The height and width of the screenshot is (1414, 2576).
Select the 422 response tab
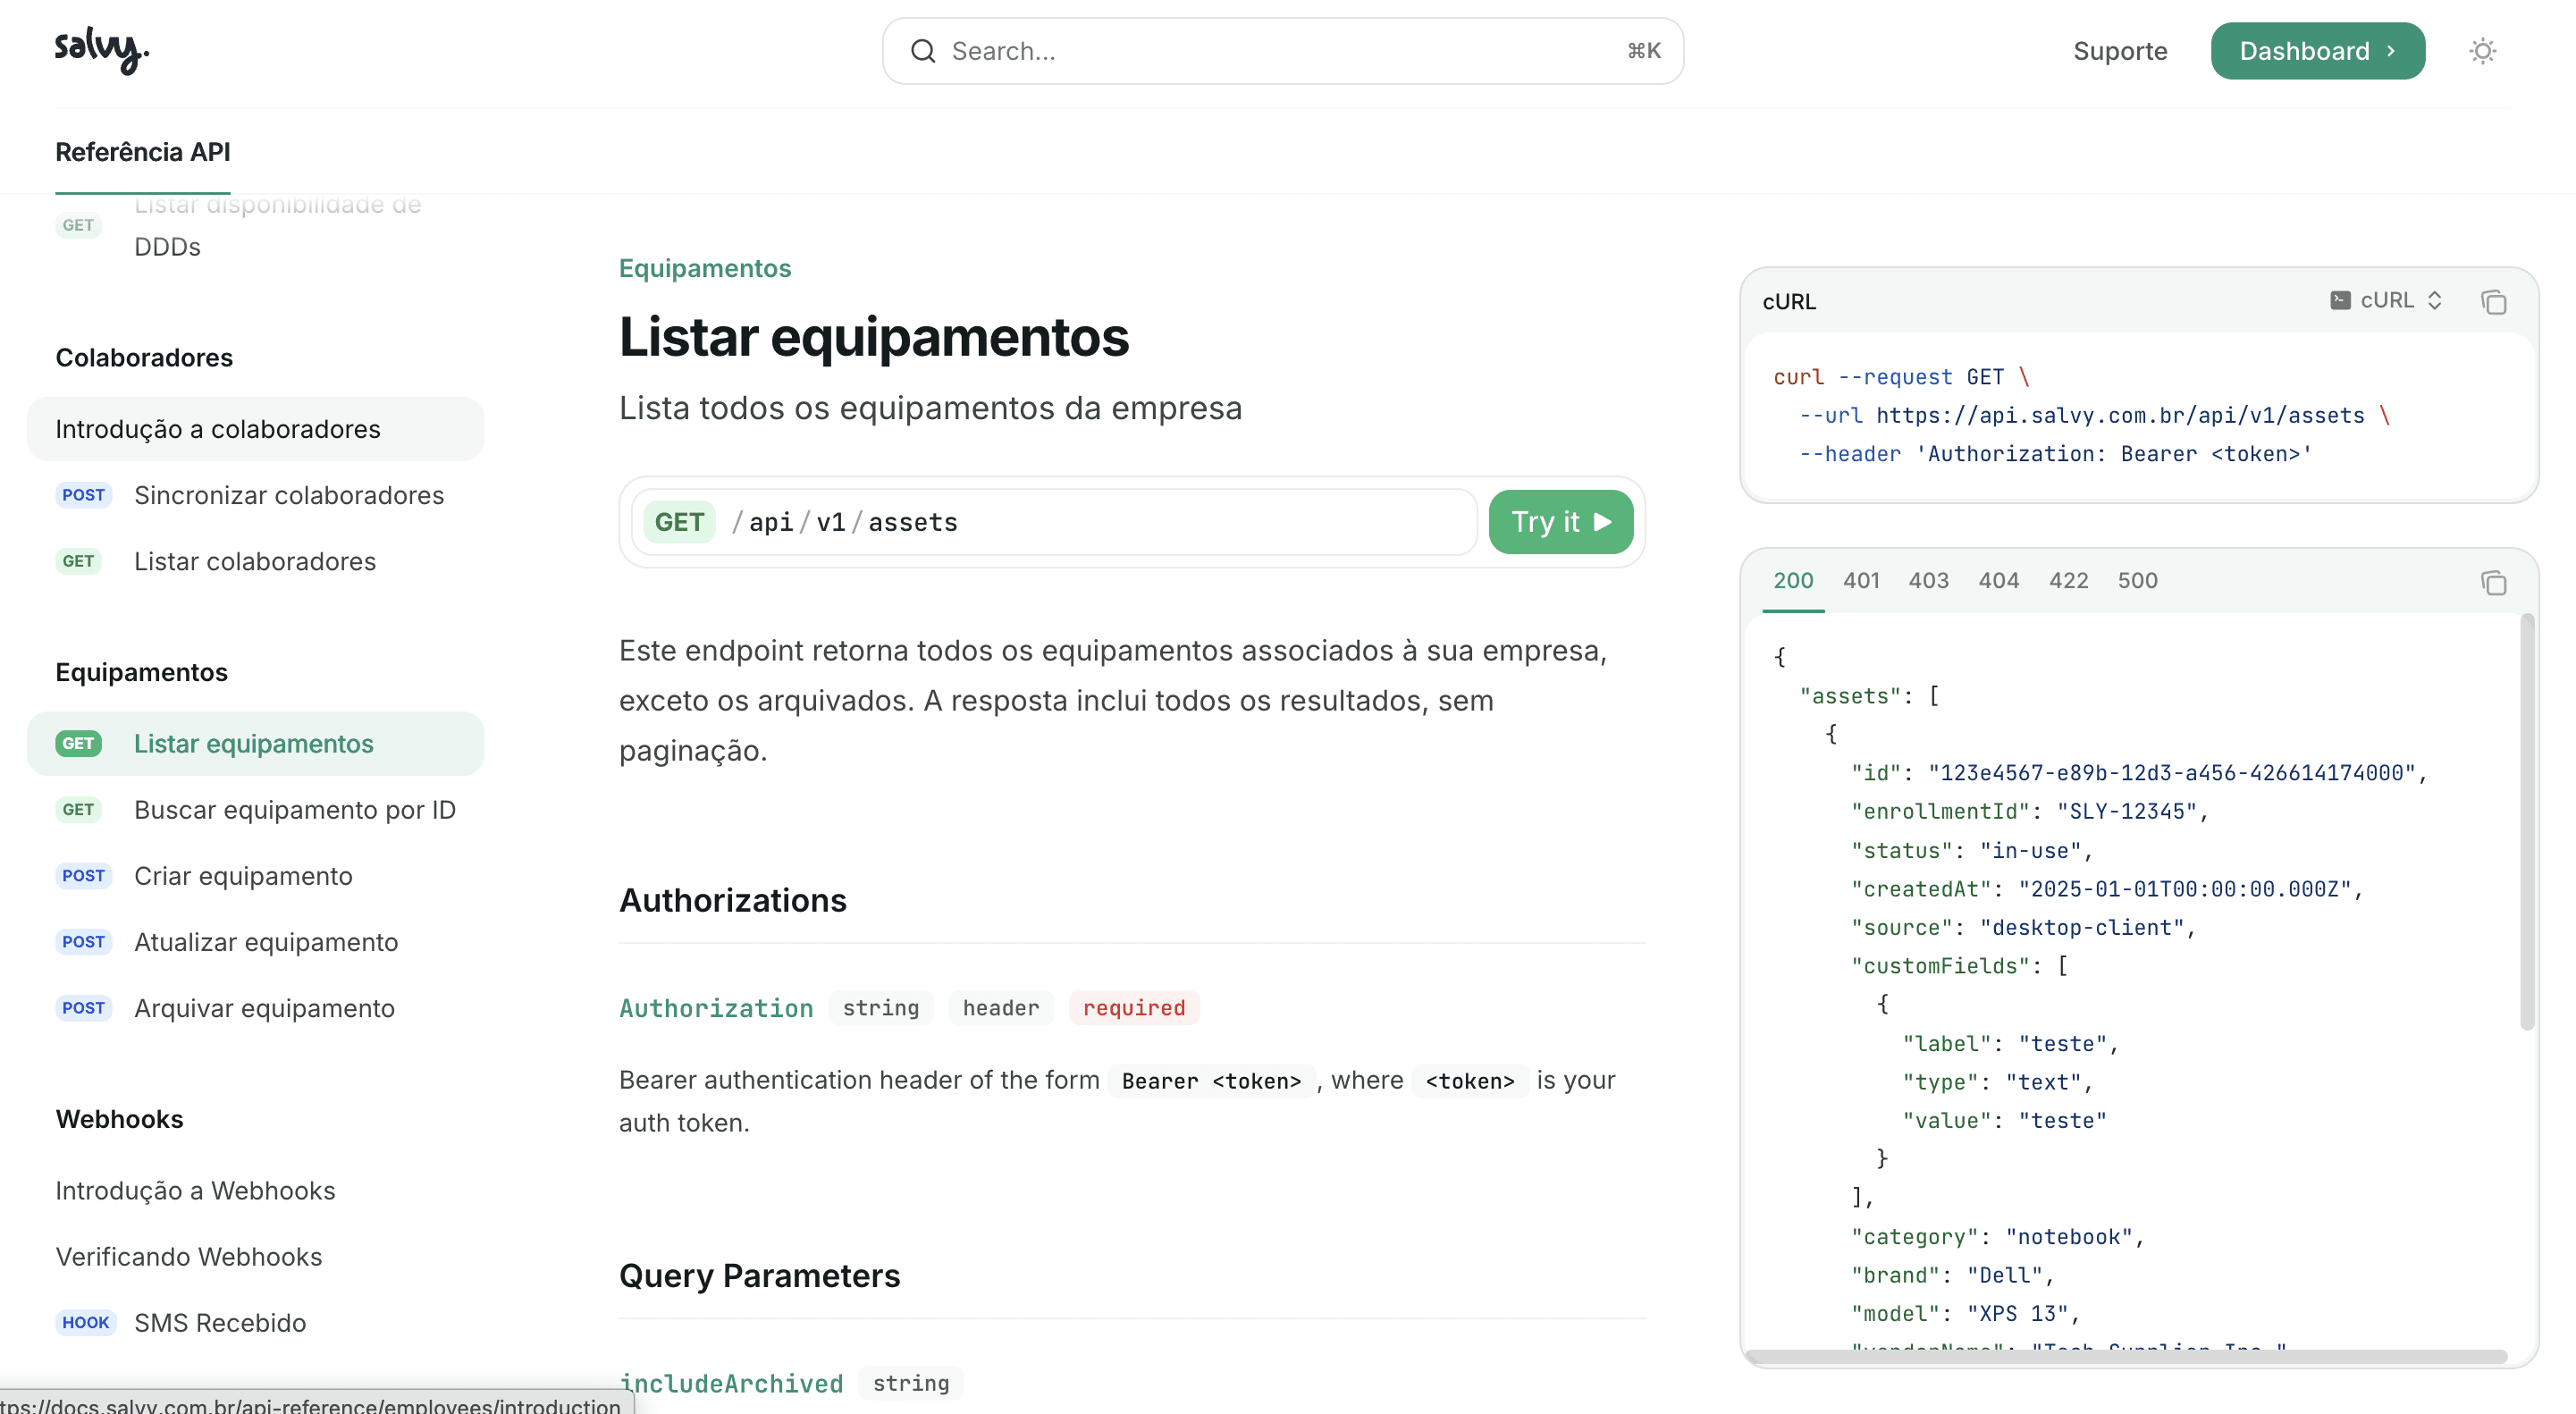2068,580
